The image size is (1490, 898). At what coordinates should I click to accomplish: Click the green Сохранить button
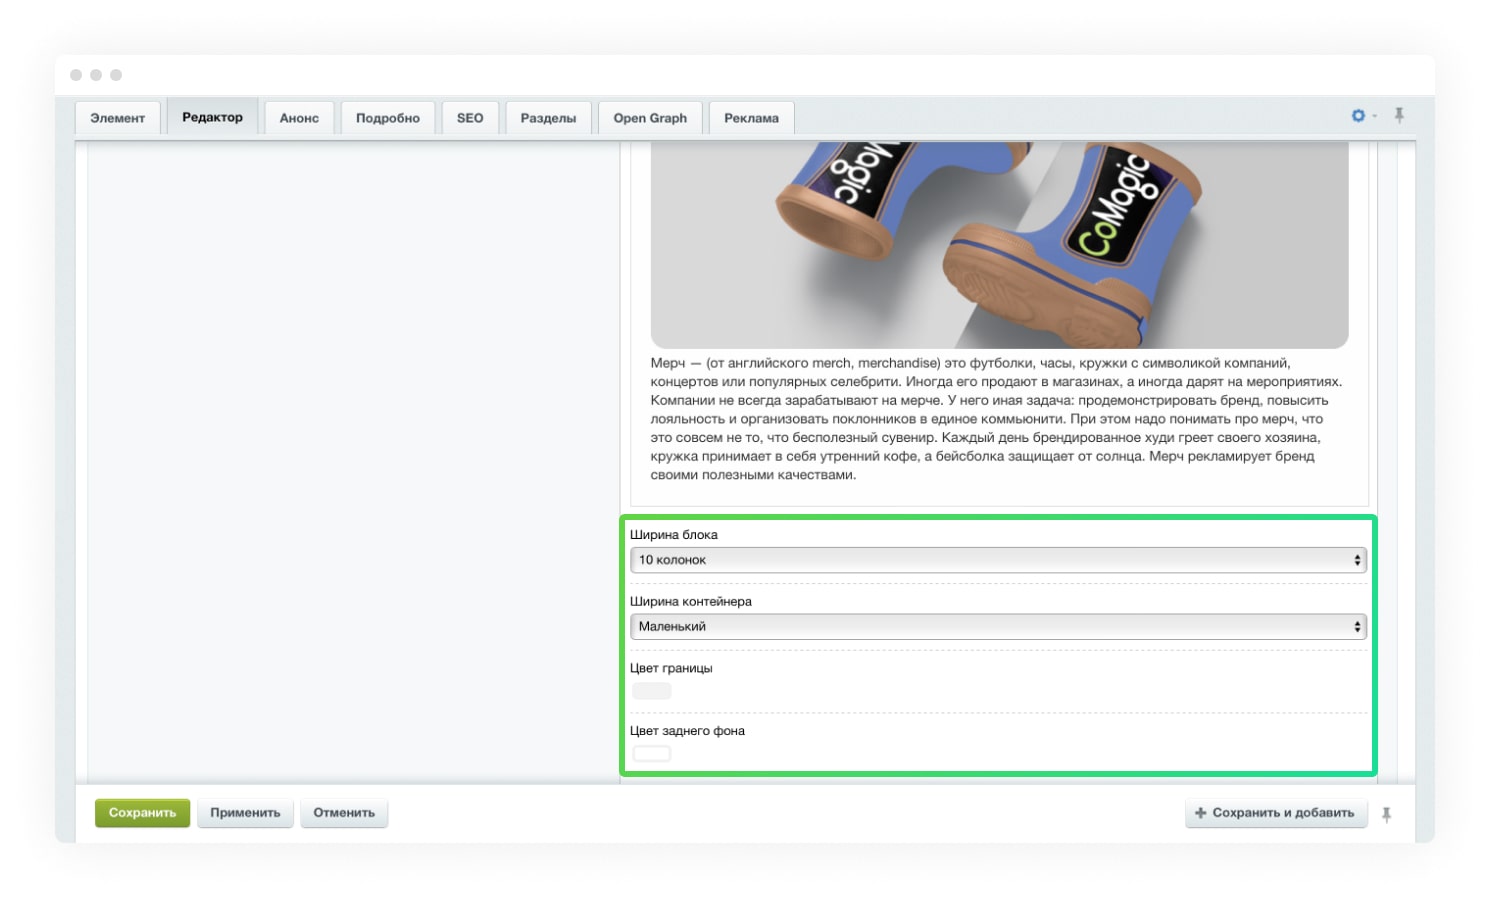tap(142, 813)
